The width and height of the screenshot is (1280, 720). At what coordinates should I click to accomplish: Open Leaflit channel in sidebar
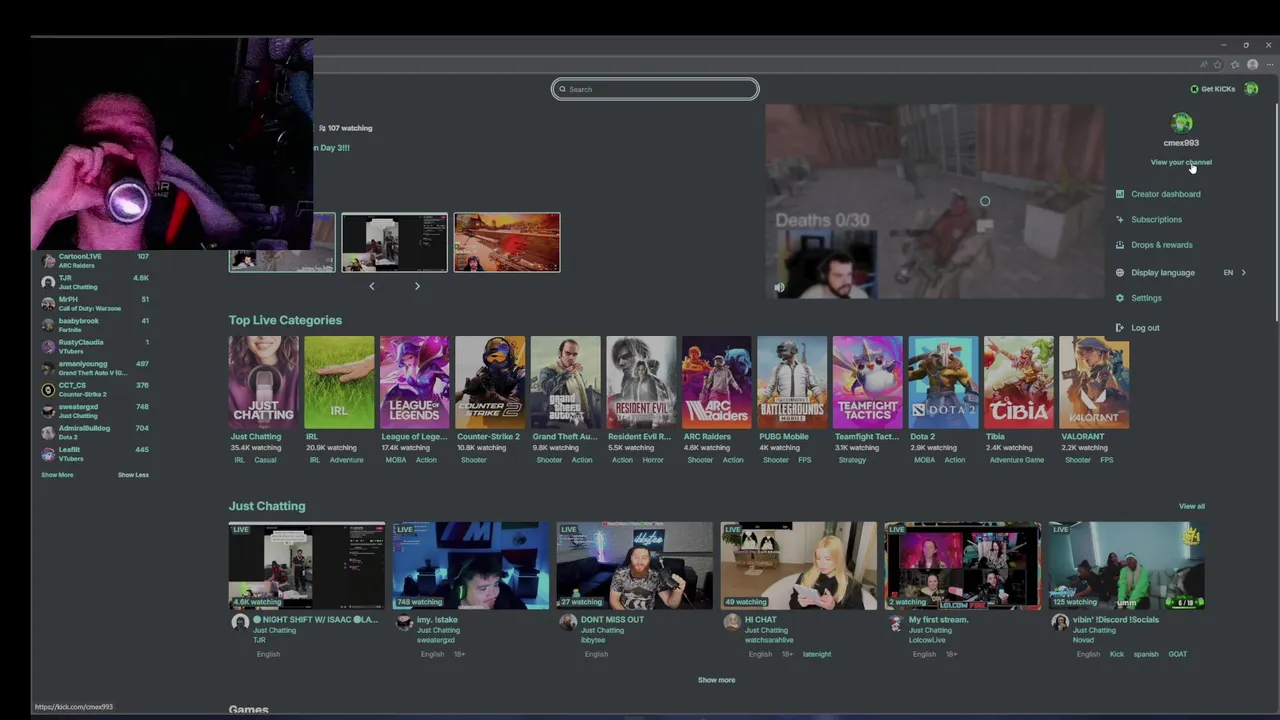[x=95, y=454]
